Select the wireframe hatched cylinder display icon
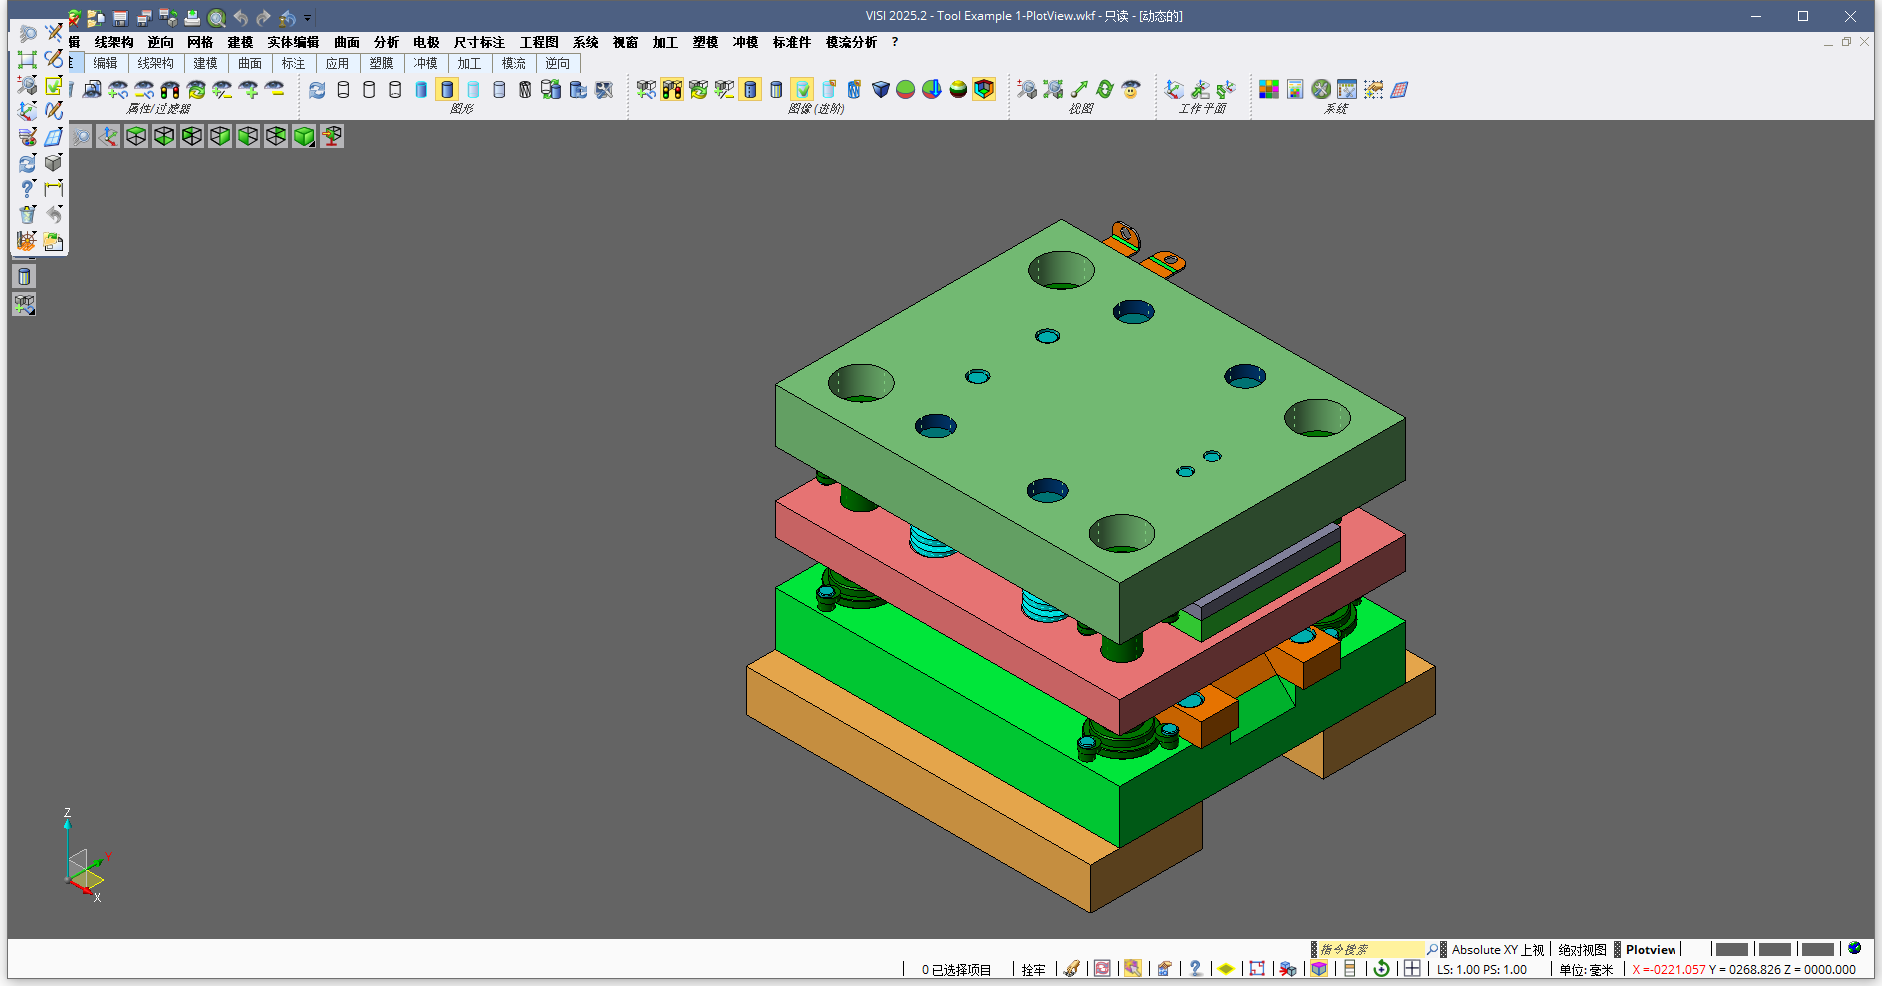 click(525, 90)
